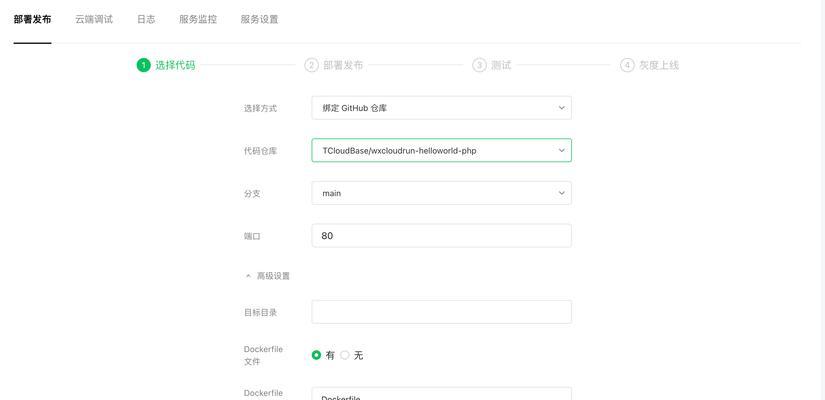The image size is (825, 400).
Task: Click step 3 circle icon for 测试
Action: [479, 65]
